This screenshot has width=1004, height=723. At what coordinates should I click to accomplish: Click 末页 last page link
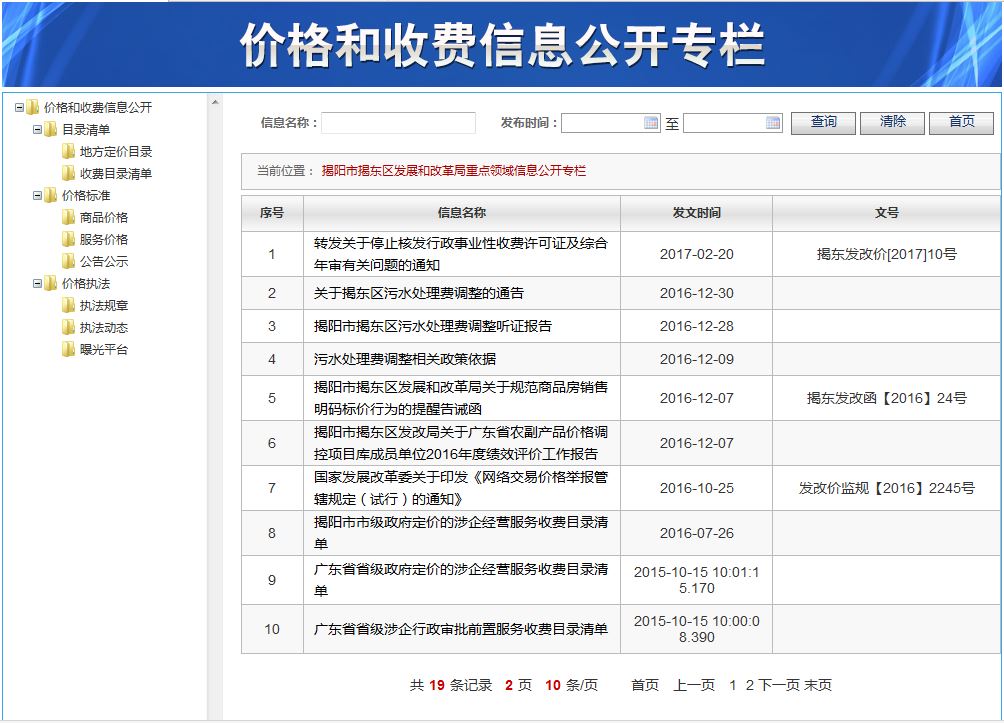point(818,685)
